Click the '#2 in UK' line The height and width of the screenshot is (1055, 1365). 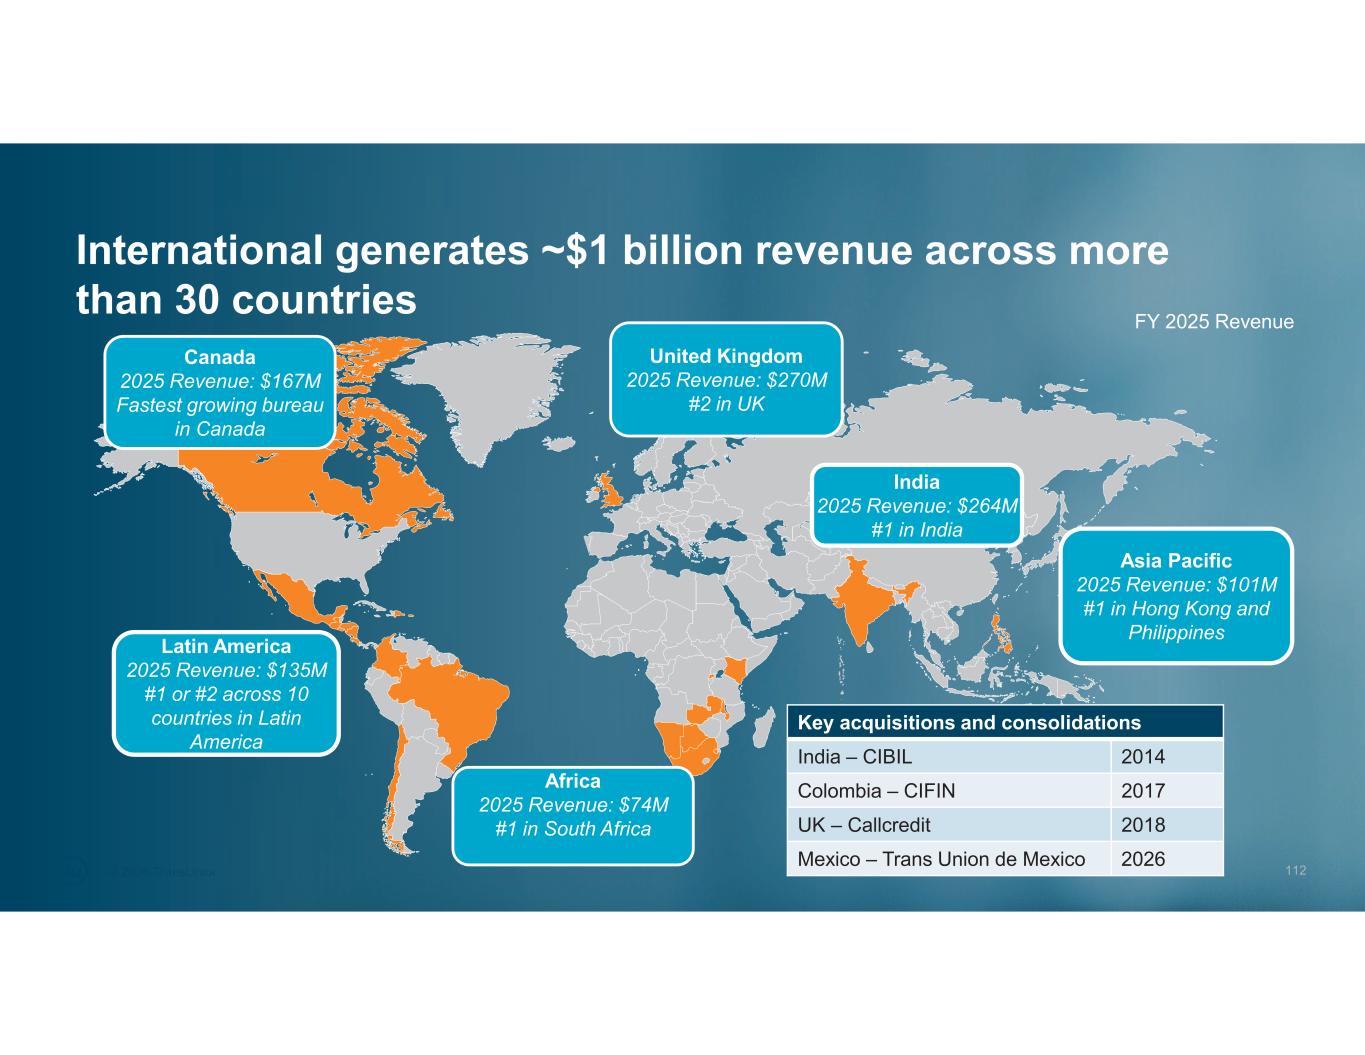click(x=726, y=404)
